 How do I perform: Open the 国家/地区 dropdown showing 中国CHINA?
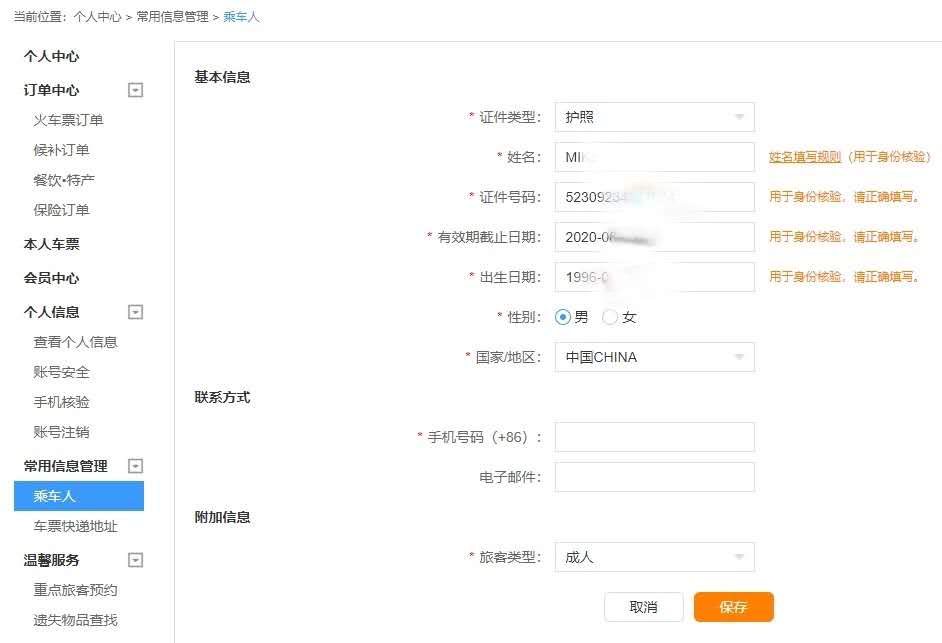point(654,357)
